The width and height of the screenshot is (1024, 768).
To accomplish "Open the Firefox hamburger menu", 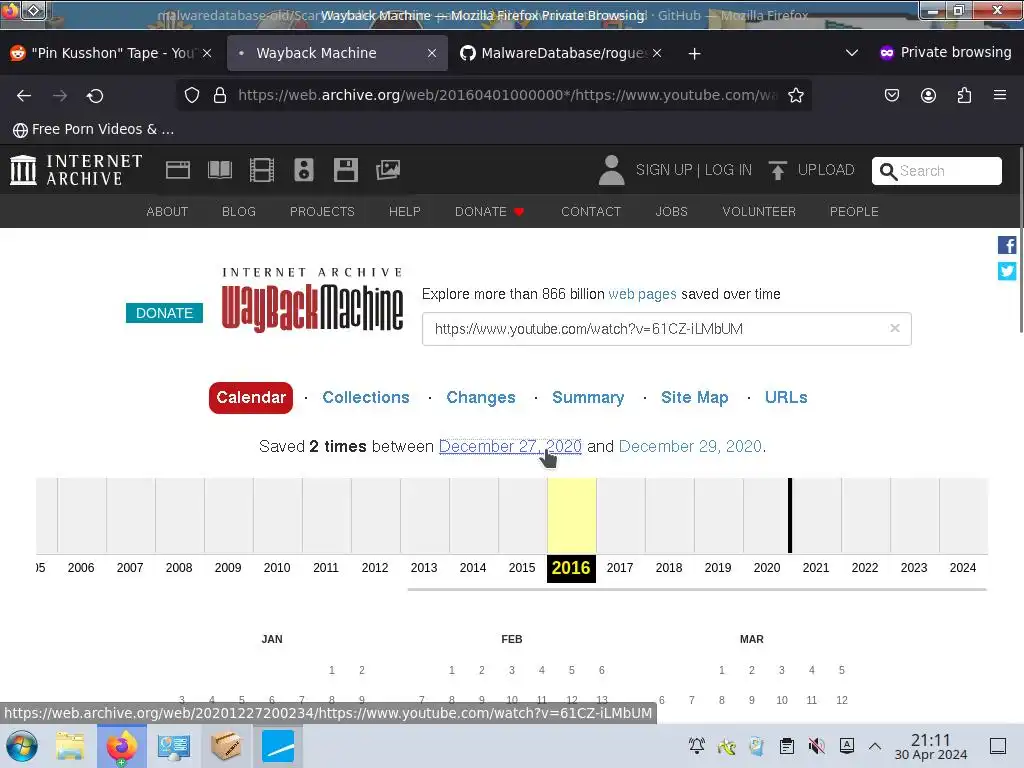I will pos(1000,95).
